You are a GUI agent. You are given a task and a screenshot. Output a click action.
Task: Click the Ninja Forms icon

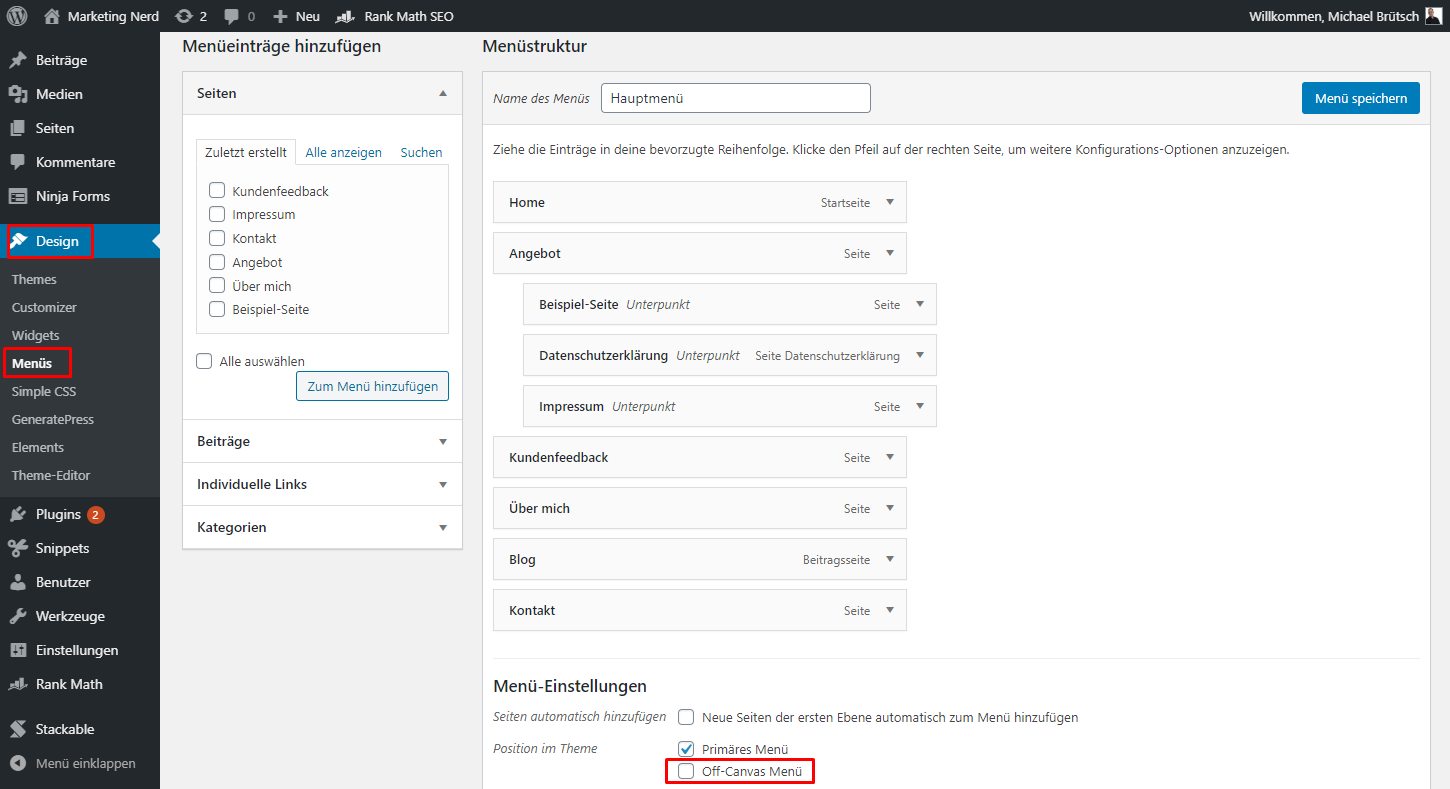point(18,196)
